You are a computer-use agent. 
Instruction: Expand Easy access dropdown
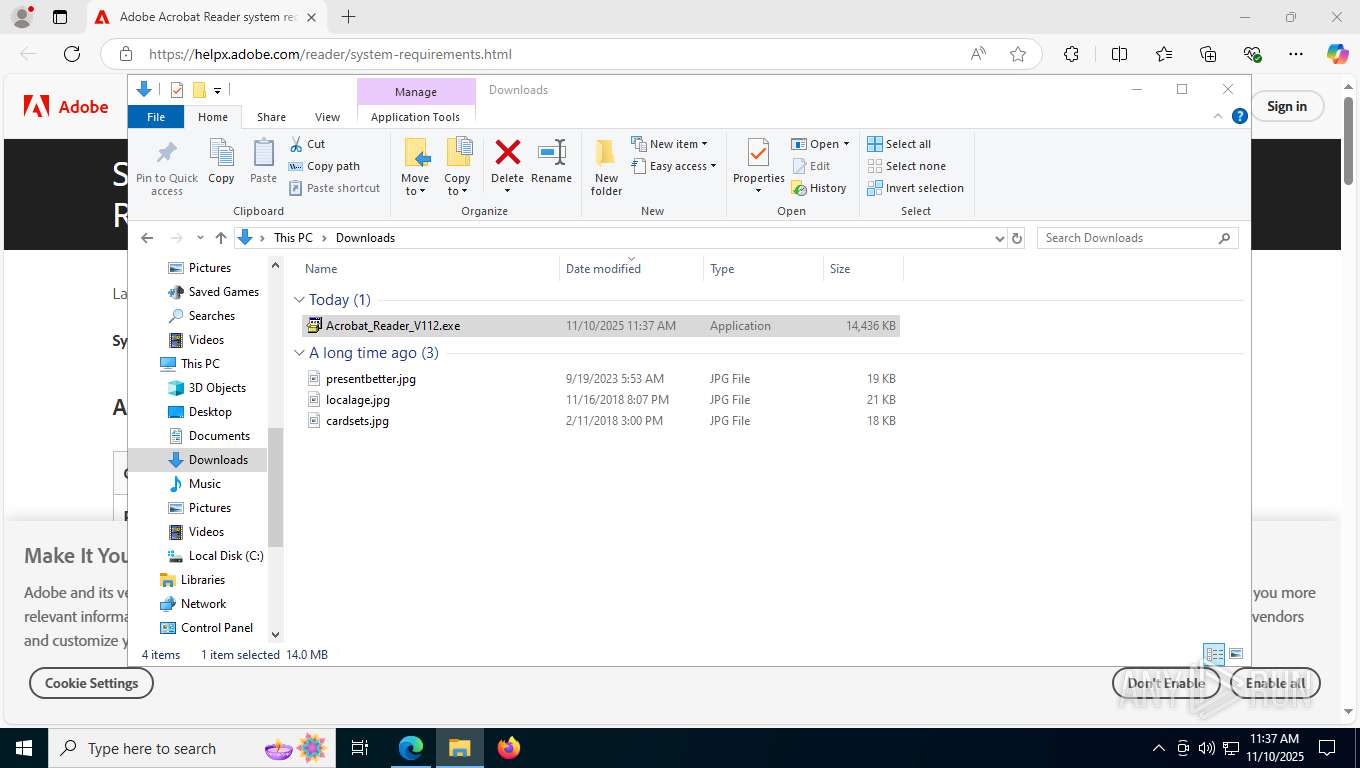pyautogui.click(x=673, y=166)
